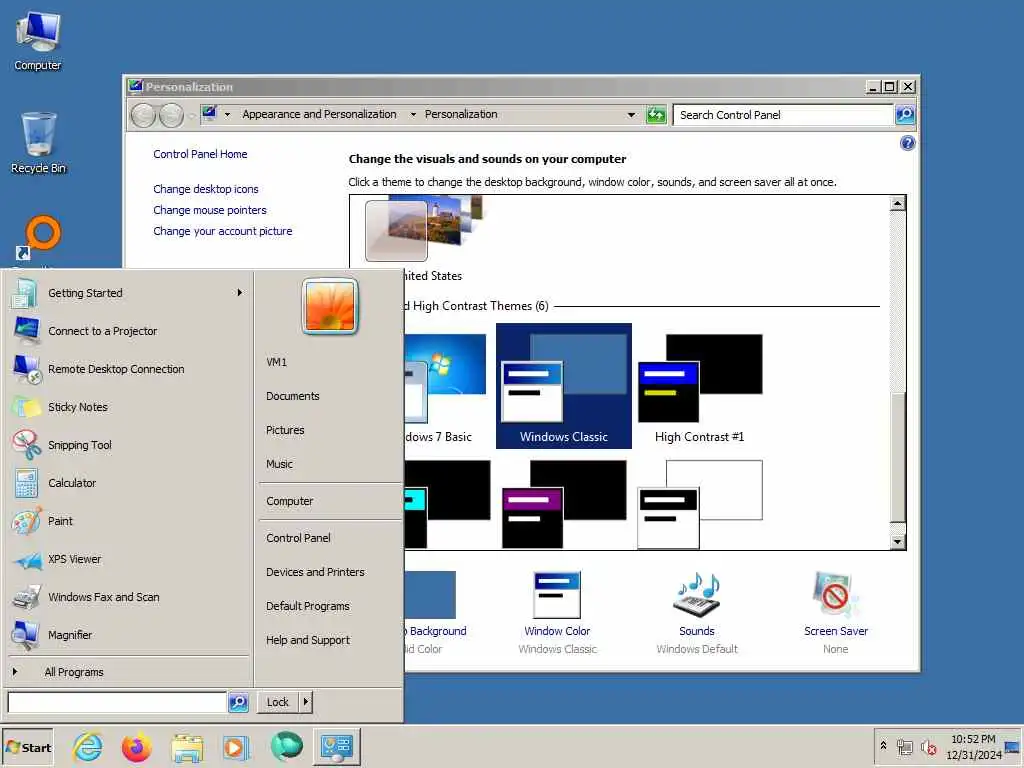
Task: Click the muted volume tray icon
Action: click(929, 747)
